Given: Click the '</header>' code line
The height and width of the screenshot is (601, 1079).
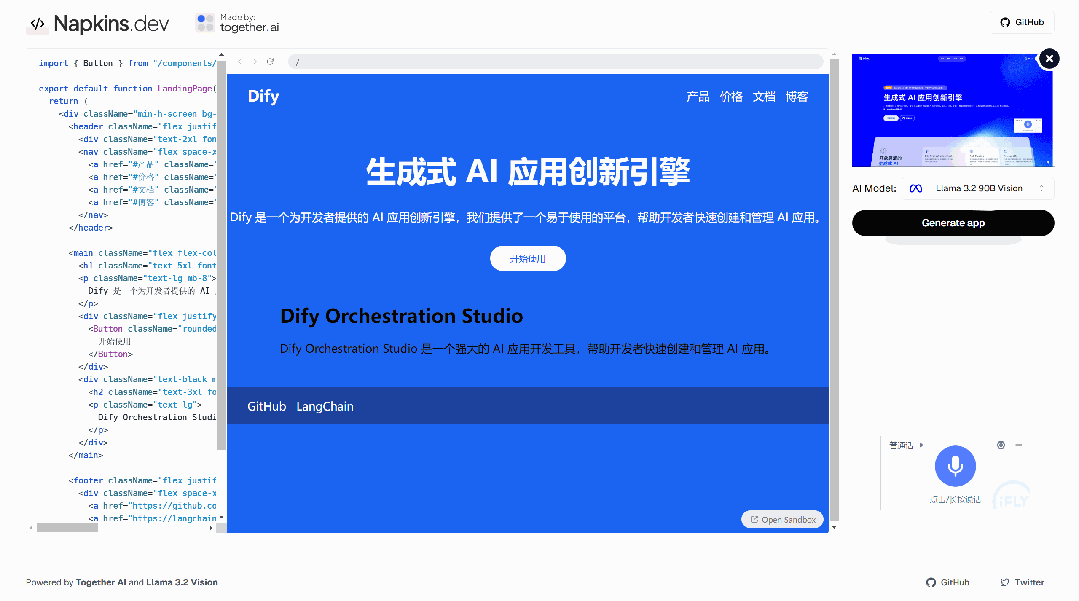Looking at the screenshot, I should coord(91,227).
